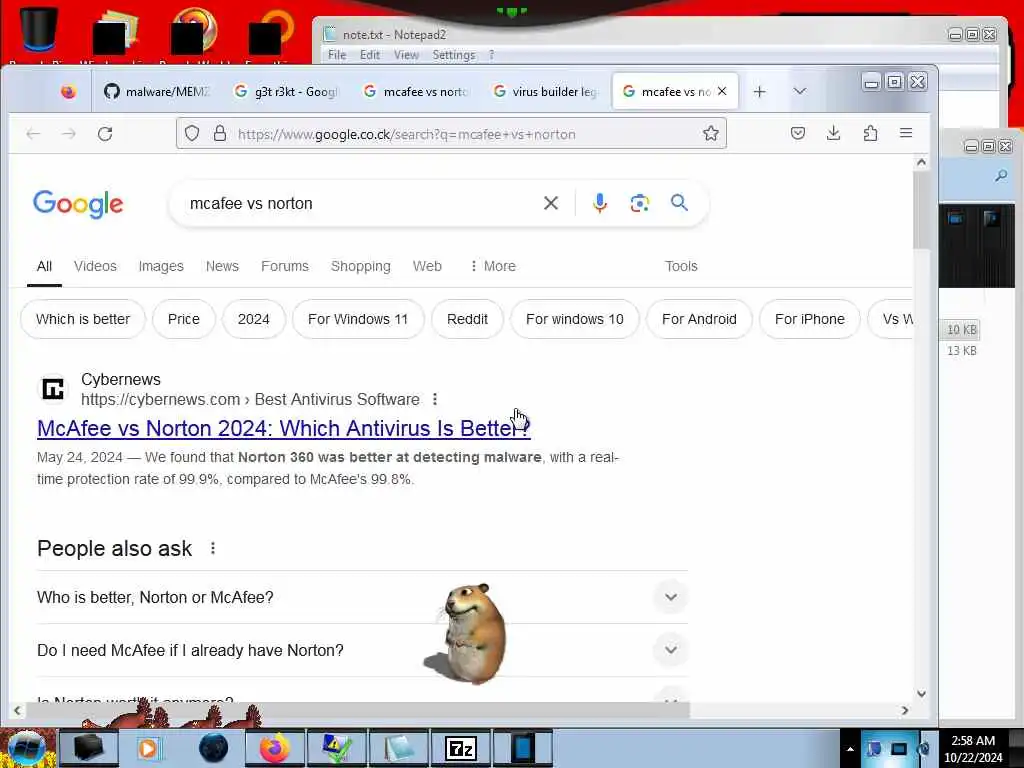Screen dimensions: 1024x768
Task: Show hidden system tray icons
Action: click(850, 749)
